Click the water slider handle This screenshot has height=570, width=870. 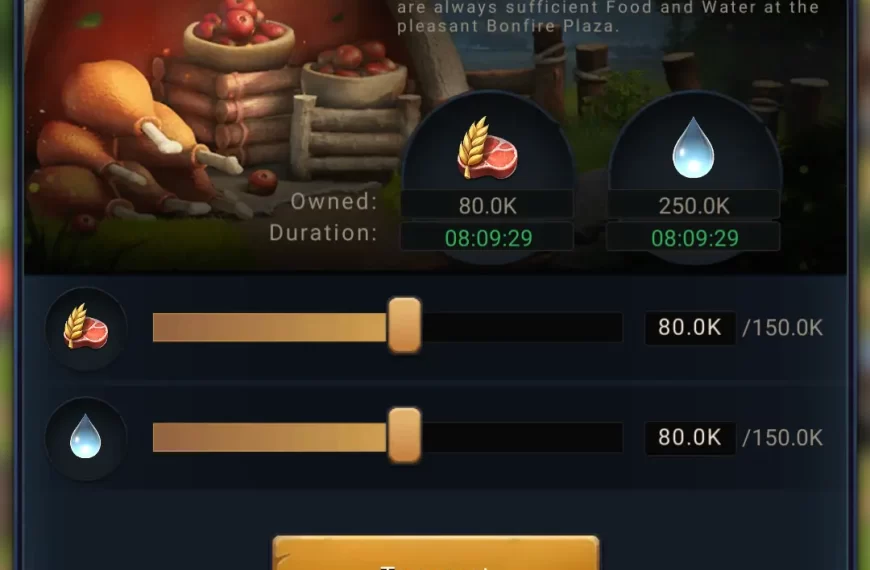pyautogui.click(x=404, y=436)
